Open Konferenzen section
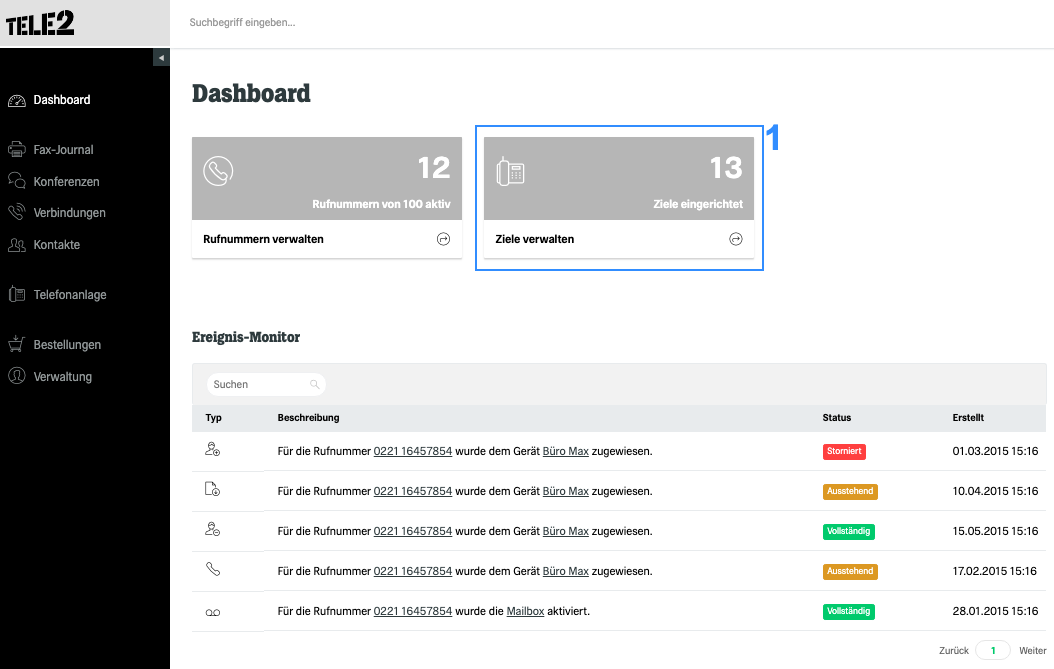1054x669 pixels. (x=67, y=182)
